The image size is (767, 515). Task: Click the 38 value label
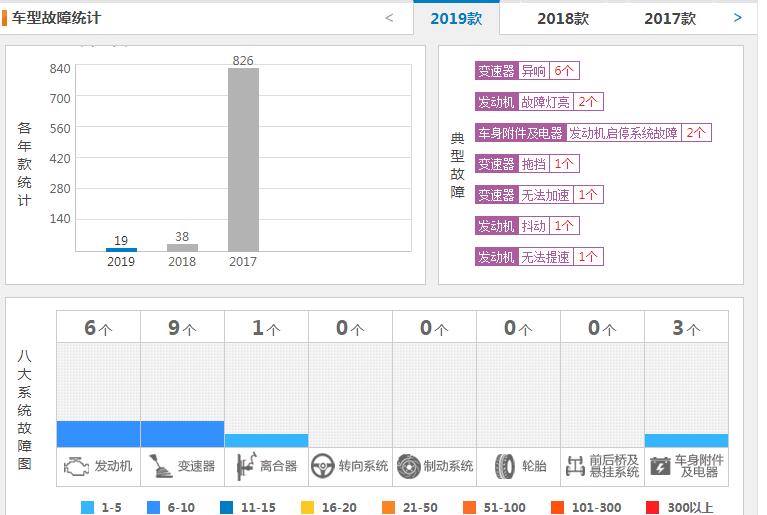[182, 237]
